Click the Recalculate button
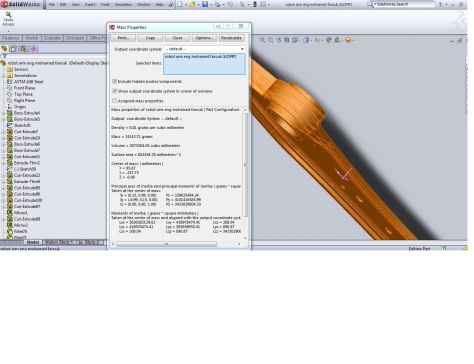This screenshot has width=474, height=364. 231,38
